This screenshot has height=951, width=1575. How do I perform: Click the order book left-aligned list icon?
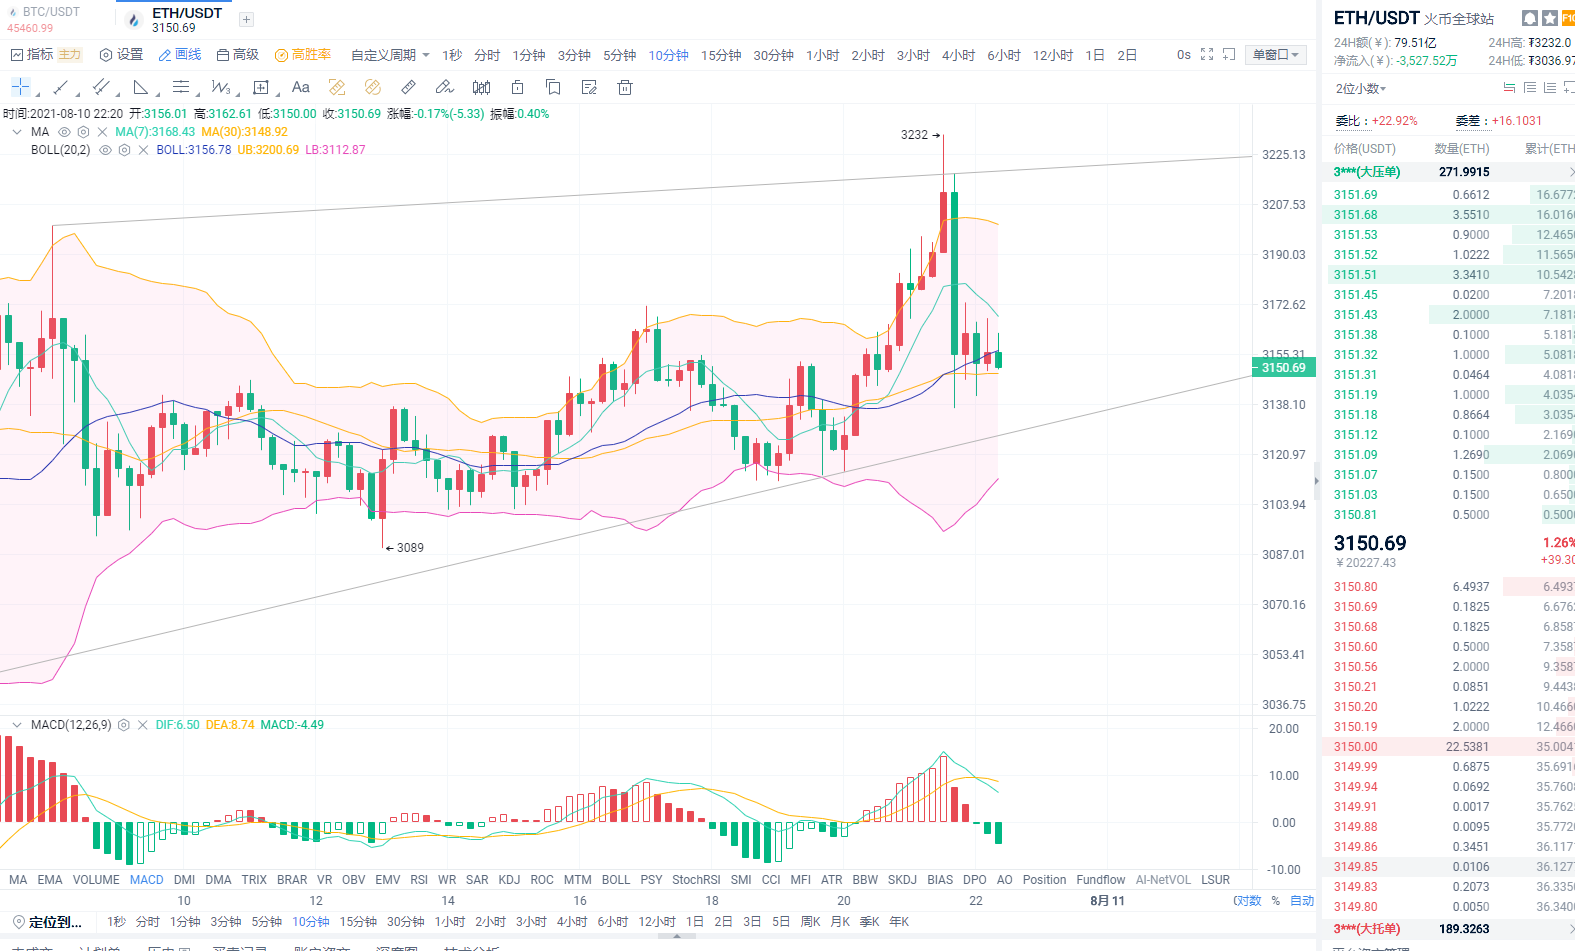pyautogui.click(x=1529, y=88)
